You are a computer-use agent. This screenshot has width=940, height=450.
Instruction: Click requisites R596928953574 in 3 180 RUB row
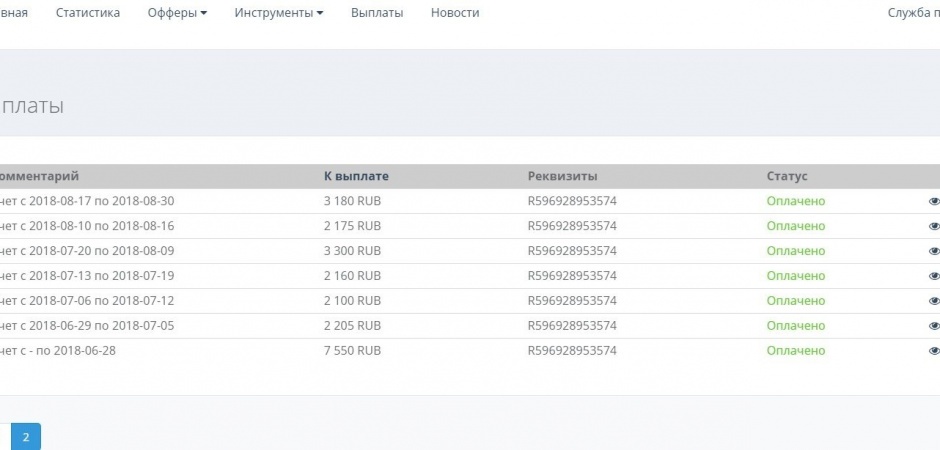click(572, 201)
